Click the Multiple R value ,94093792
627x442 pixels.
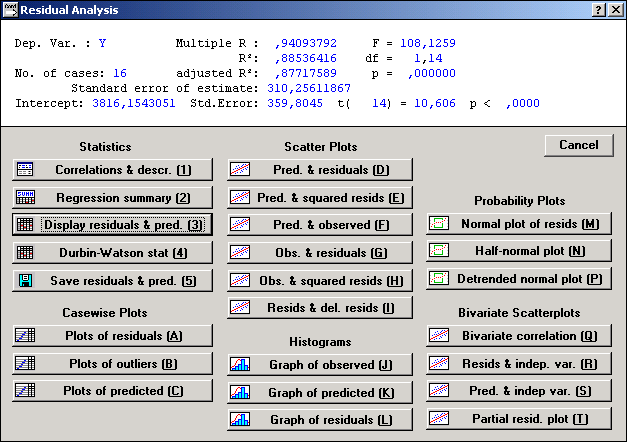coord(306,43)
